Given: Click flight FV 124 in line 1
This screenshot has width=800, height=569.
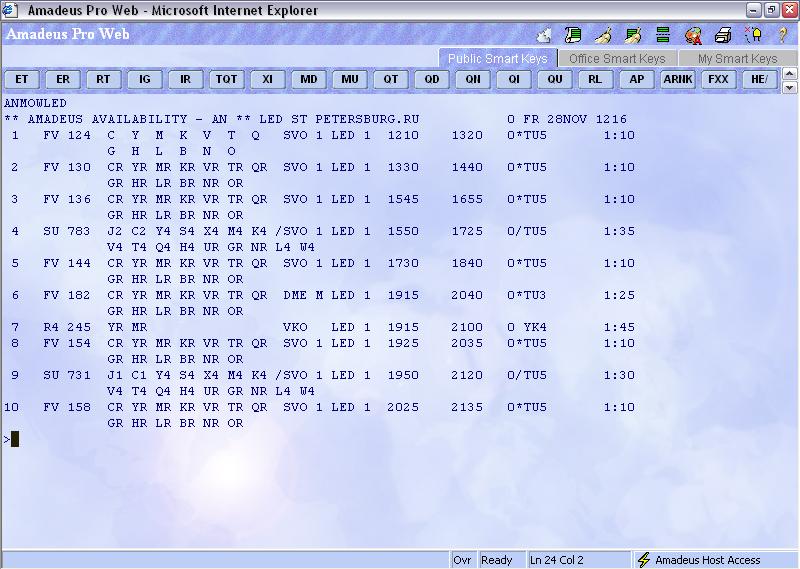Looking at the screenshot, I should click(x=67, y=135).
